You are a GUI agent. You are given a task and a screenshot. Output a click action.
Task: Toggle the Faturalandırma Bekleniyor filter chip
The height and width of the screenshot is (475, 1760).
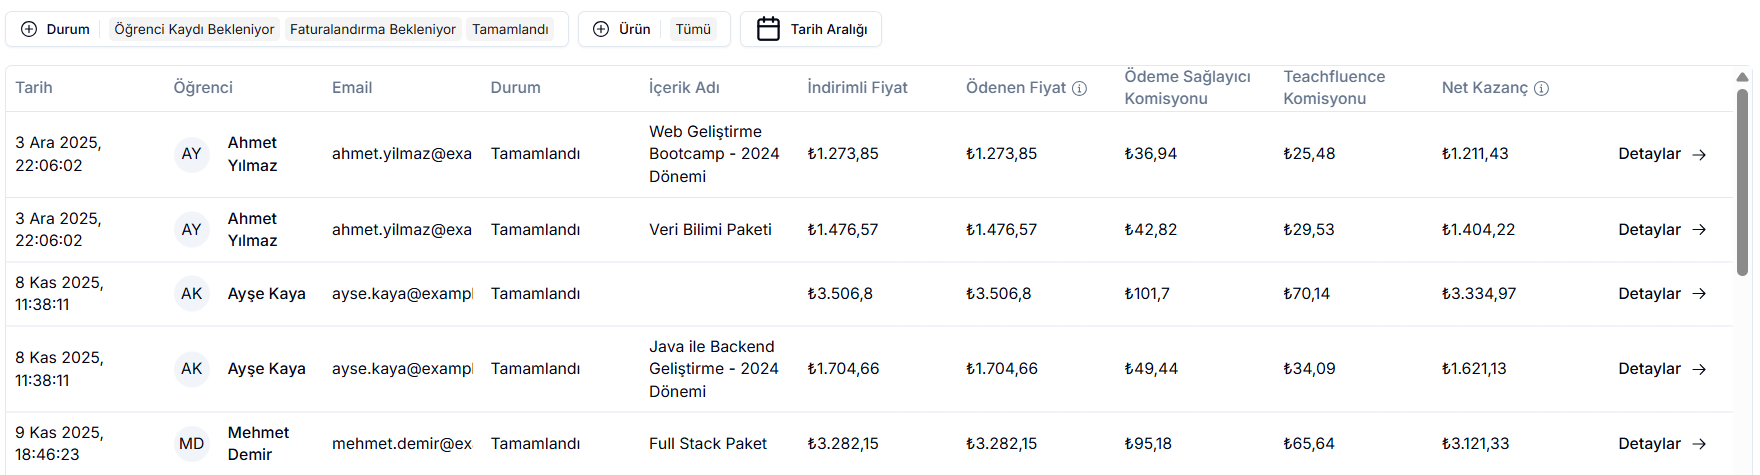(372, 29)
